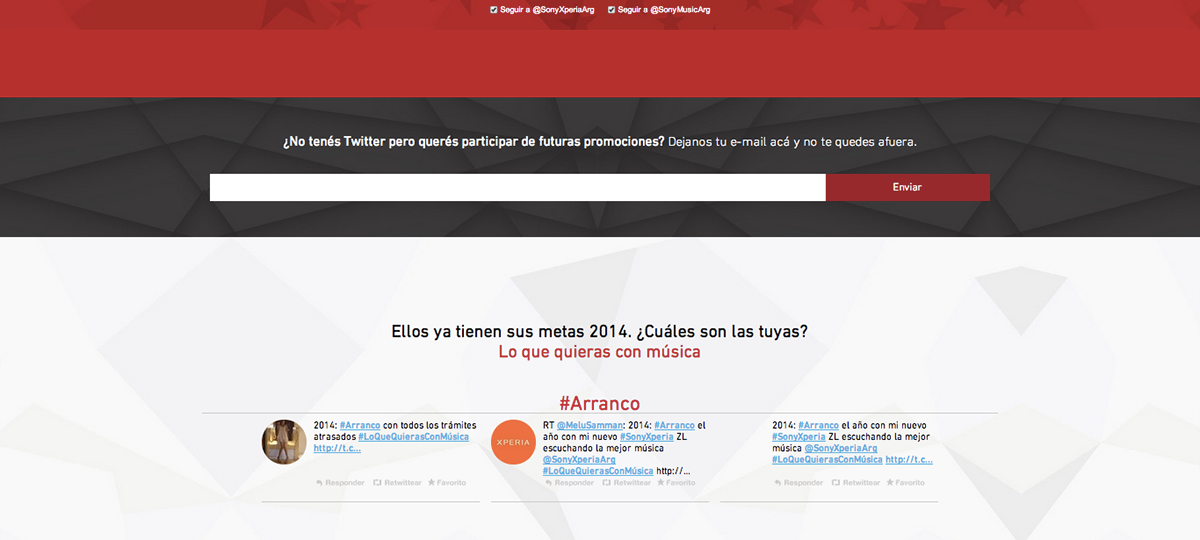Reply to the third tweet

pyautogui.click(x=778, y=483)
